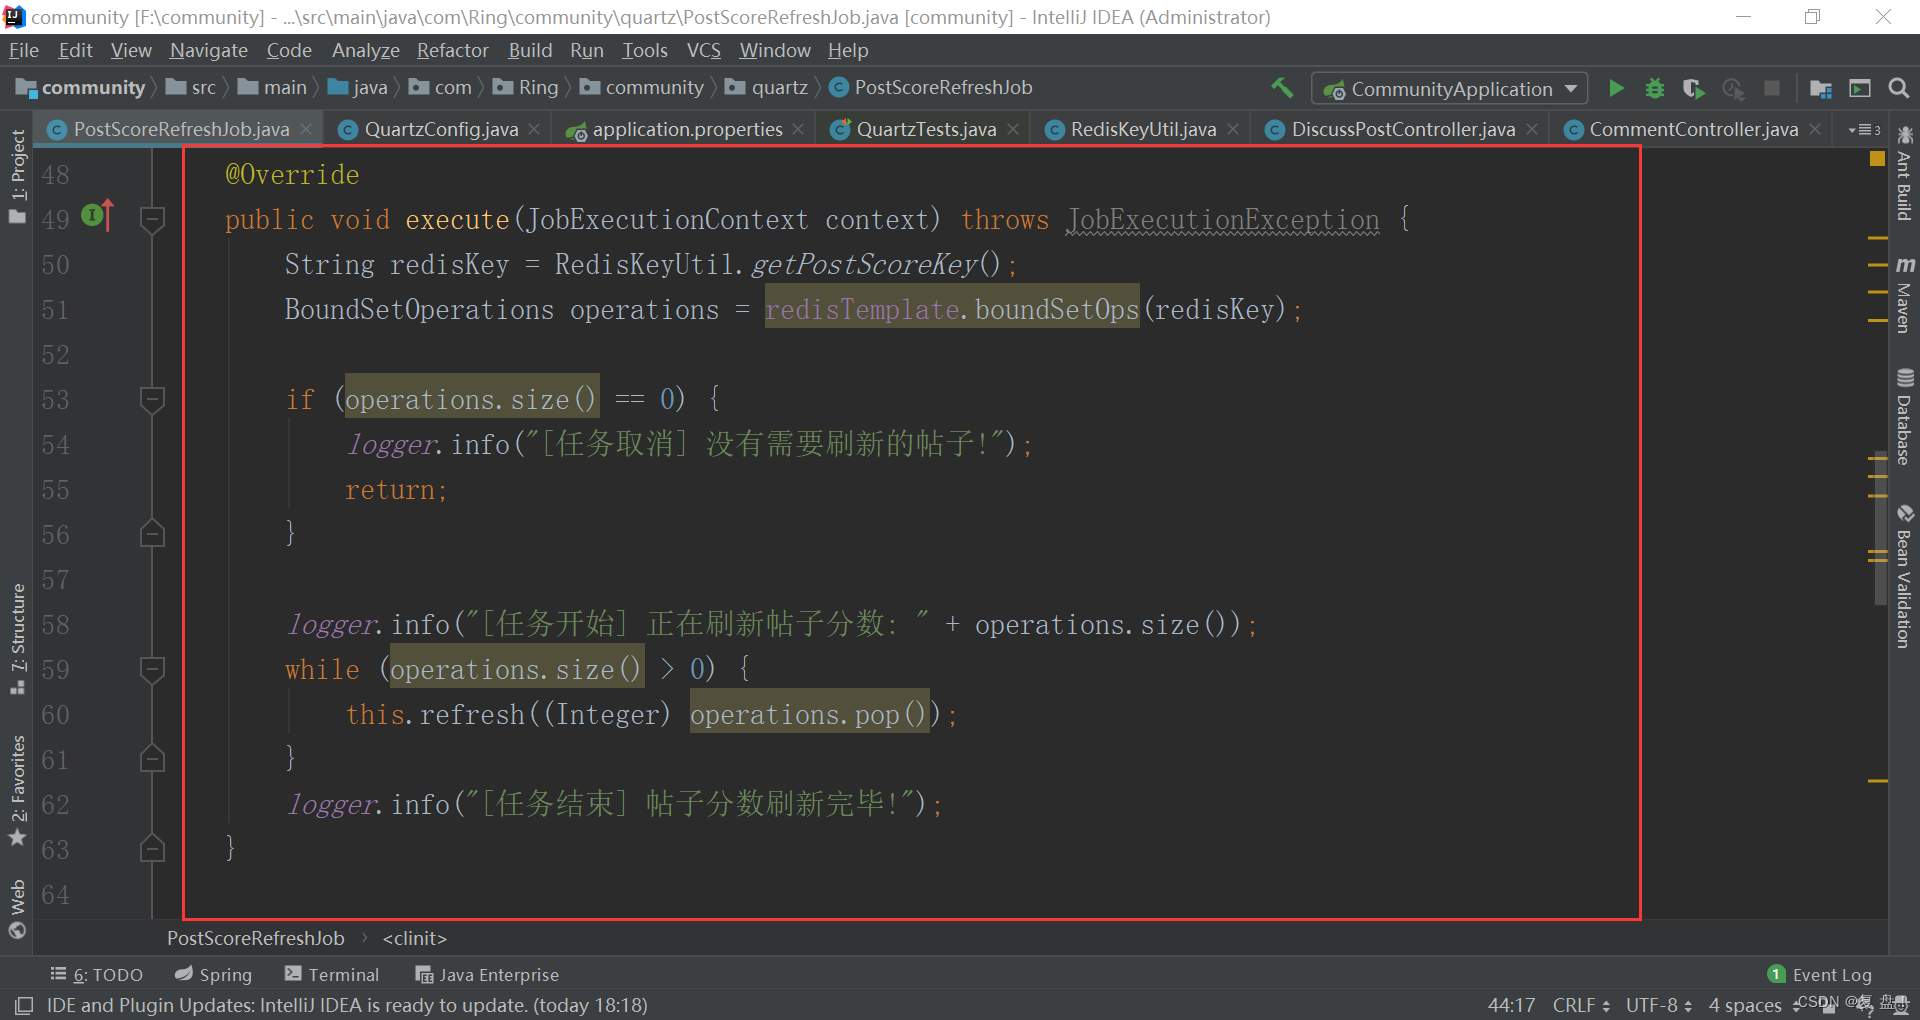The image size is (1920, 1020).
Task: Open the File menu
Action: click(24, 50)
